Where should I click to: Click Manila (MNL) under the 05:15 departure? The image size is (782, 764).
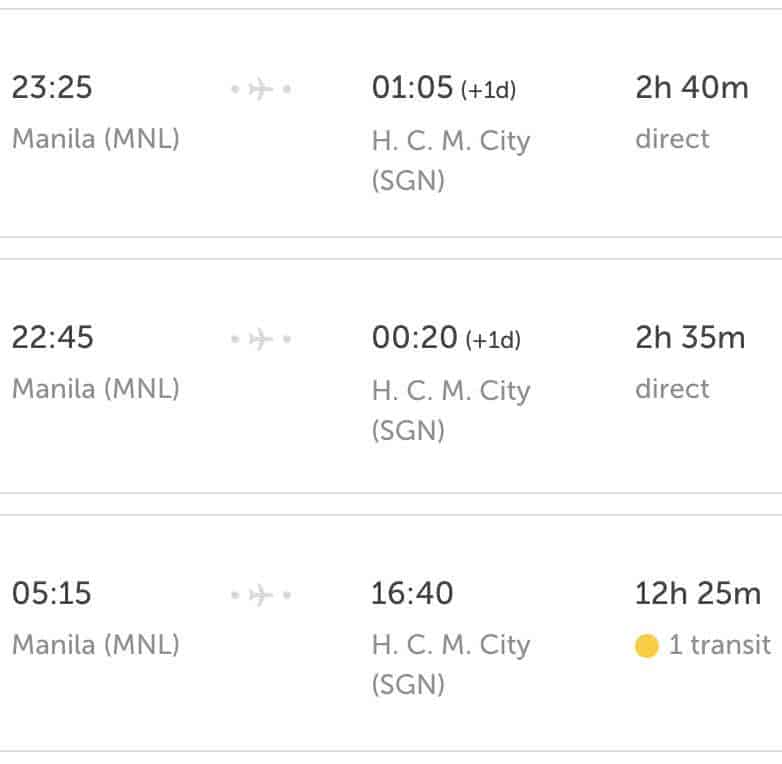click(x=95, y=644)
